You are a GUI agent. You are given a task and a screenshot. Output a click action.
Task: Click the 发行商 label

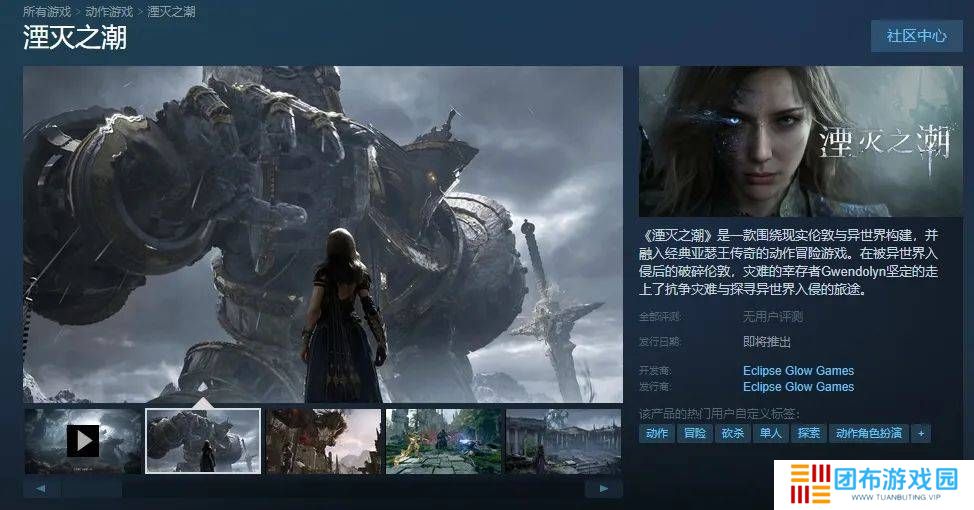655,387
